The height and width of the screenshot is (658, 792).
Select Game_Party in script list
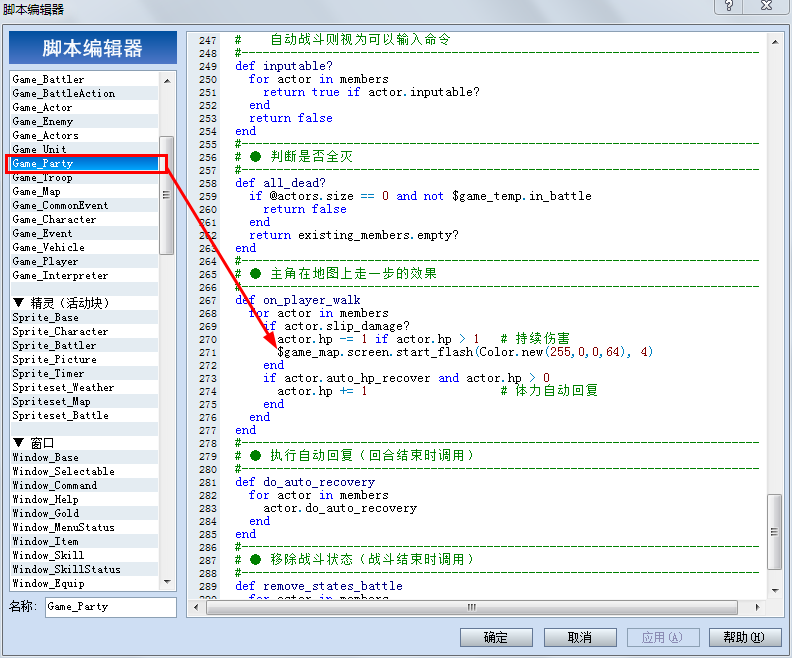click(84, 164)
